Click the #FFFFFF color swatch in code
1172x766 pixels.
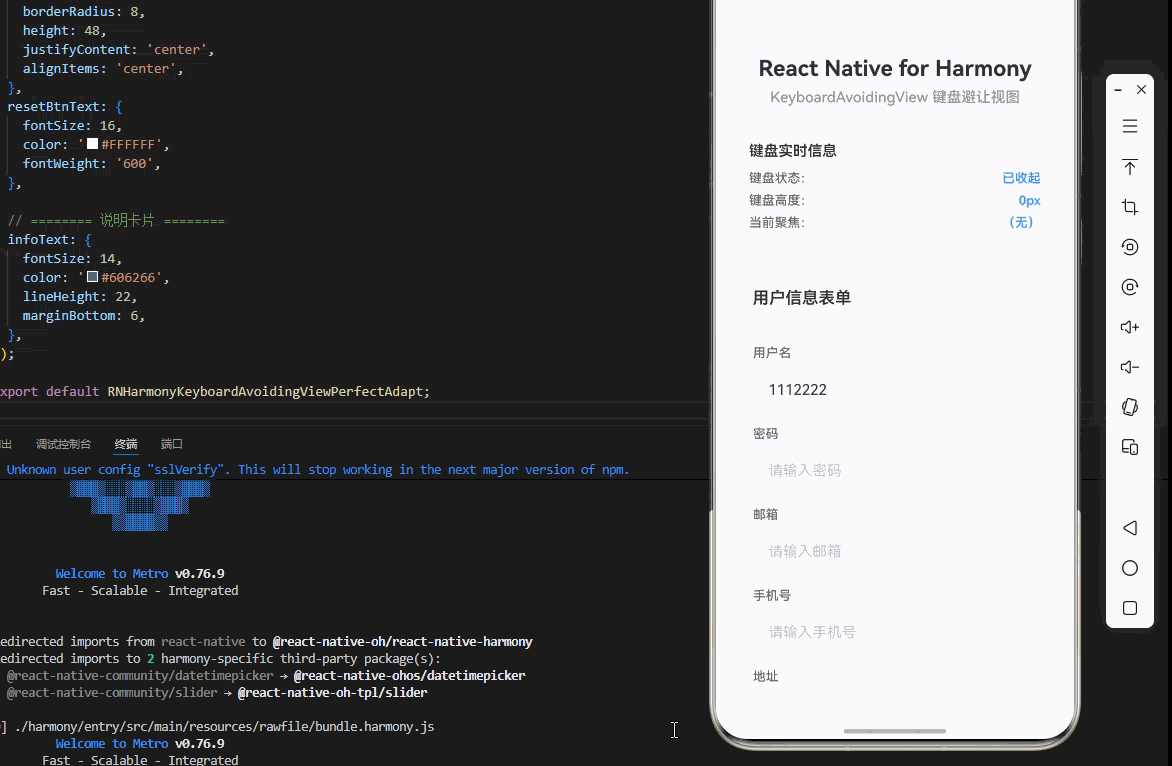[93, 143]
